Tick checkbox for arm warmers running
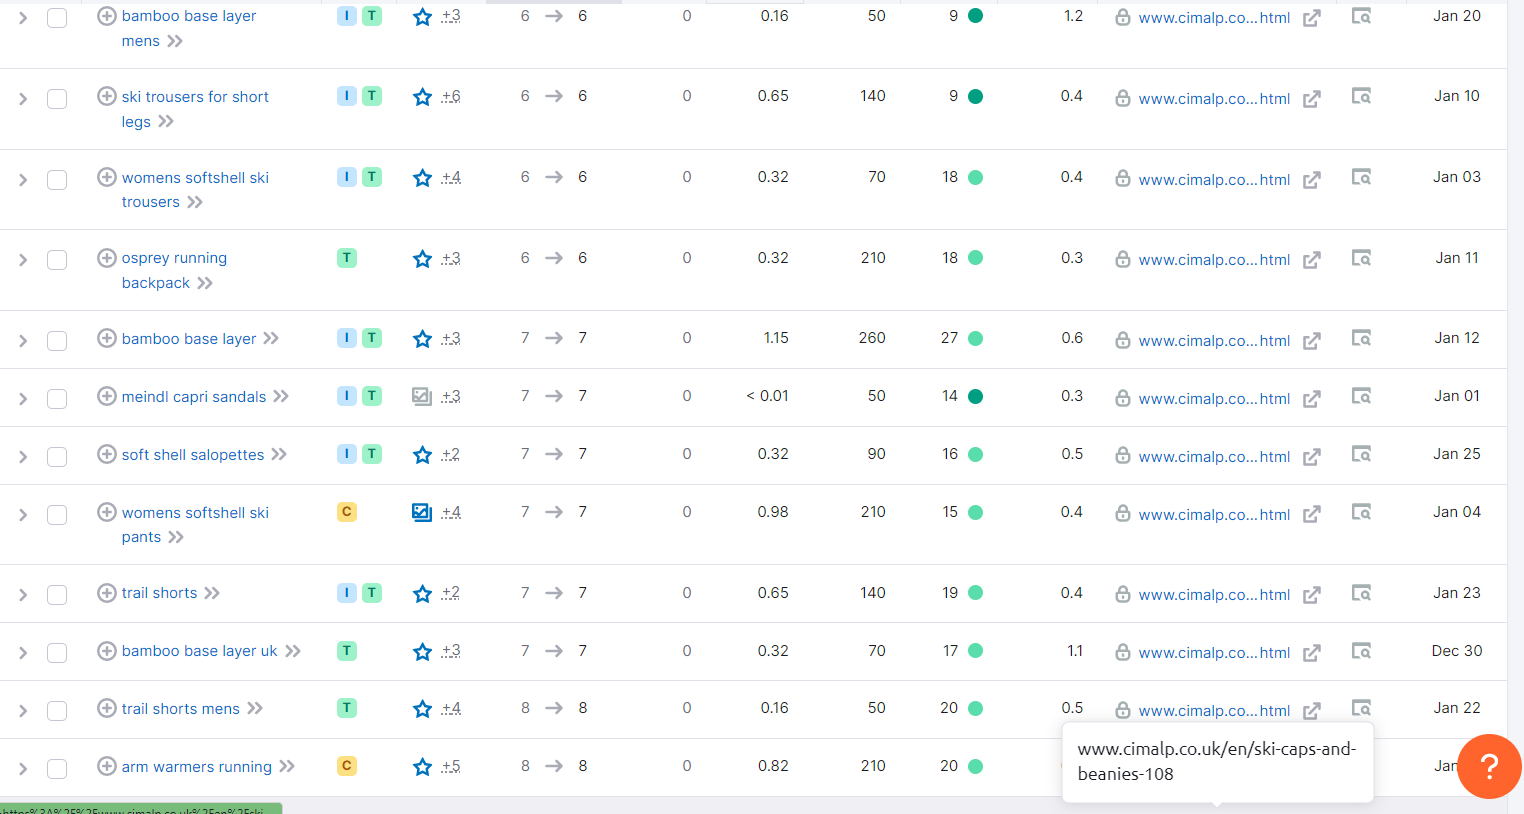 (57, 769)
